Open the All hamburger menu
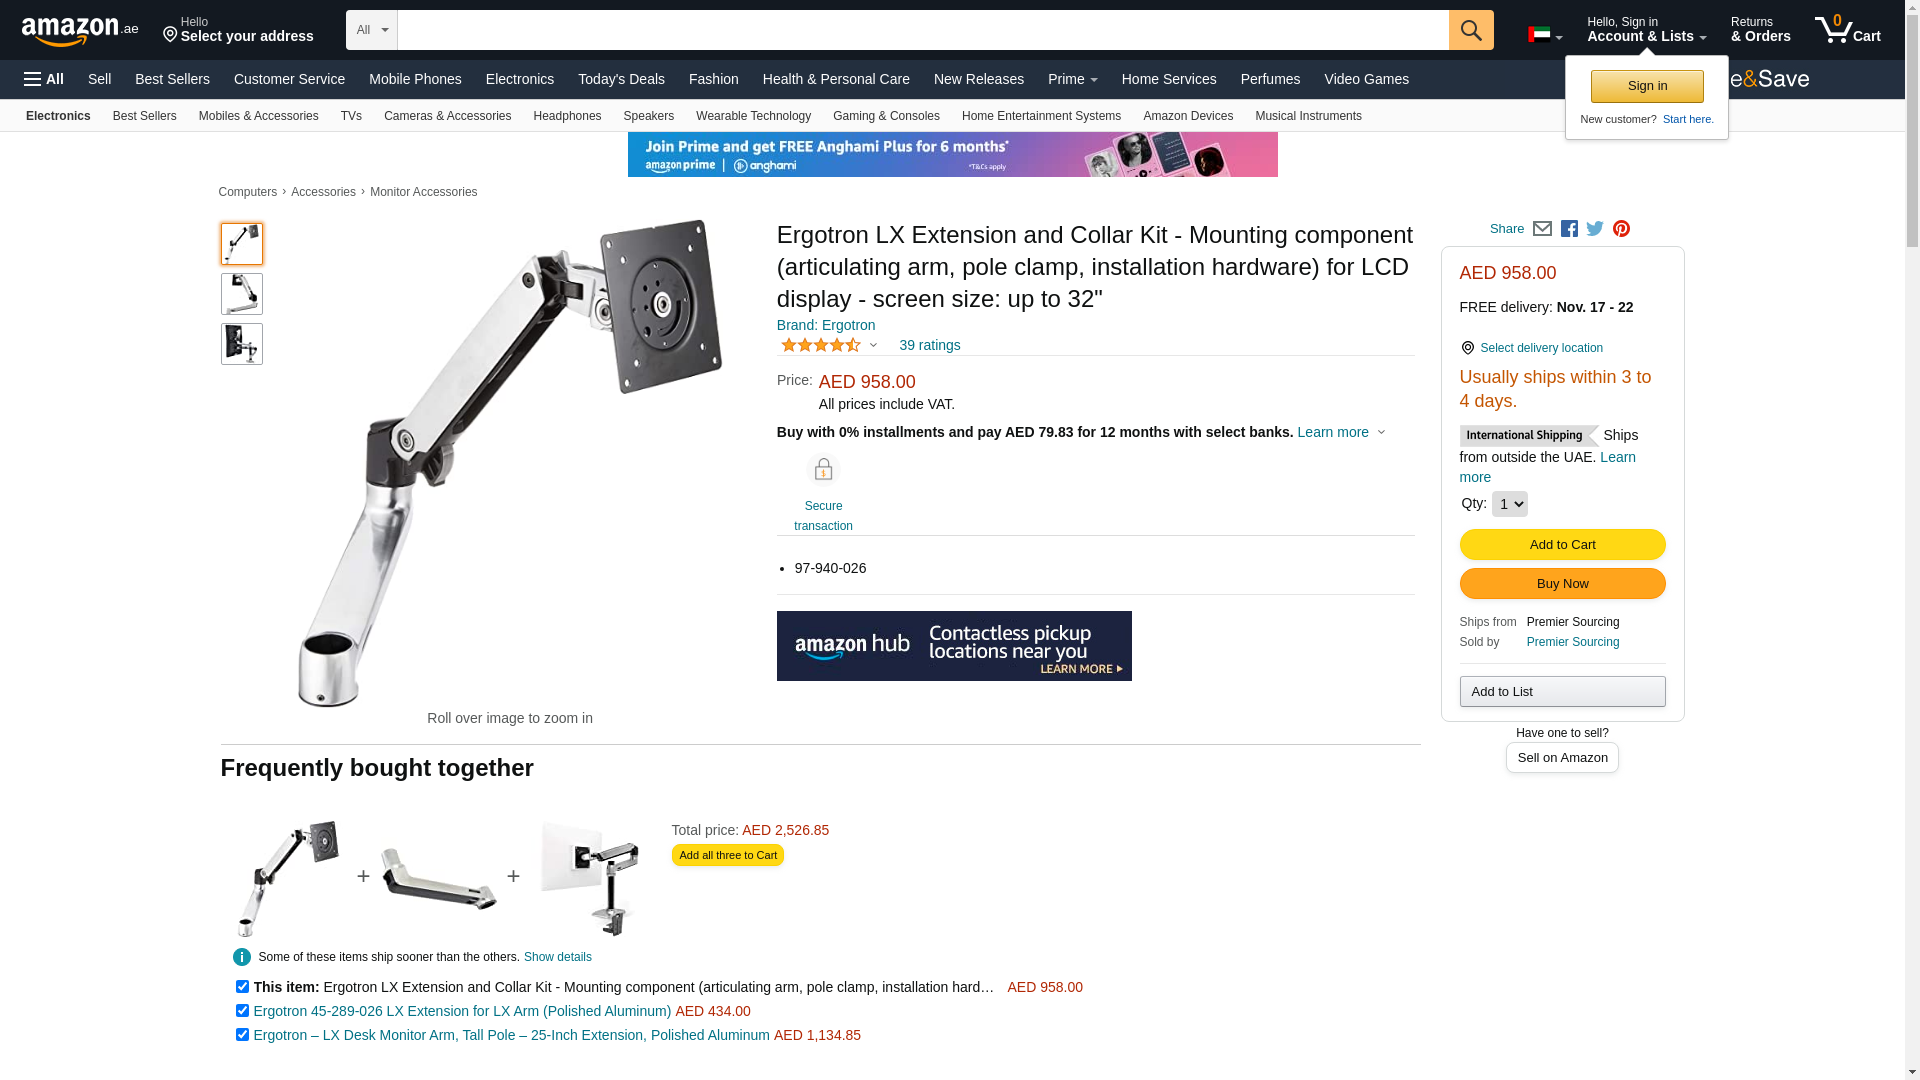1920x1080 pixels. 44,79
